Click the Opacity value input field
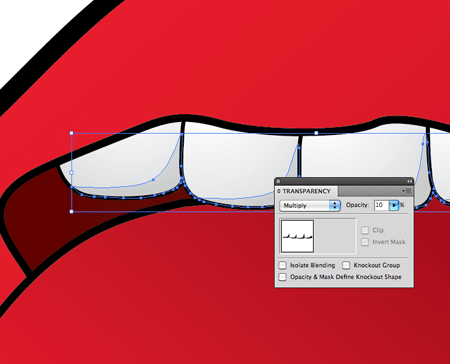 (x=382, y=205)
